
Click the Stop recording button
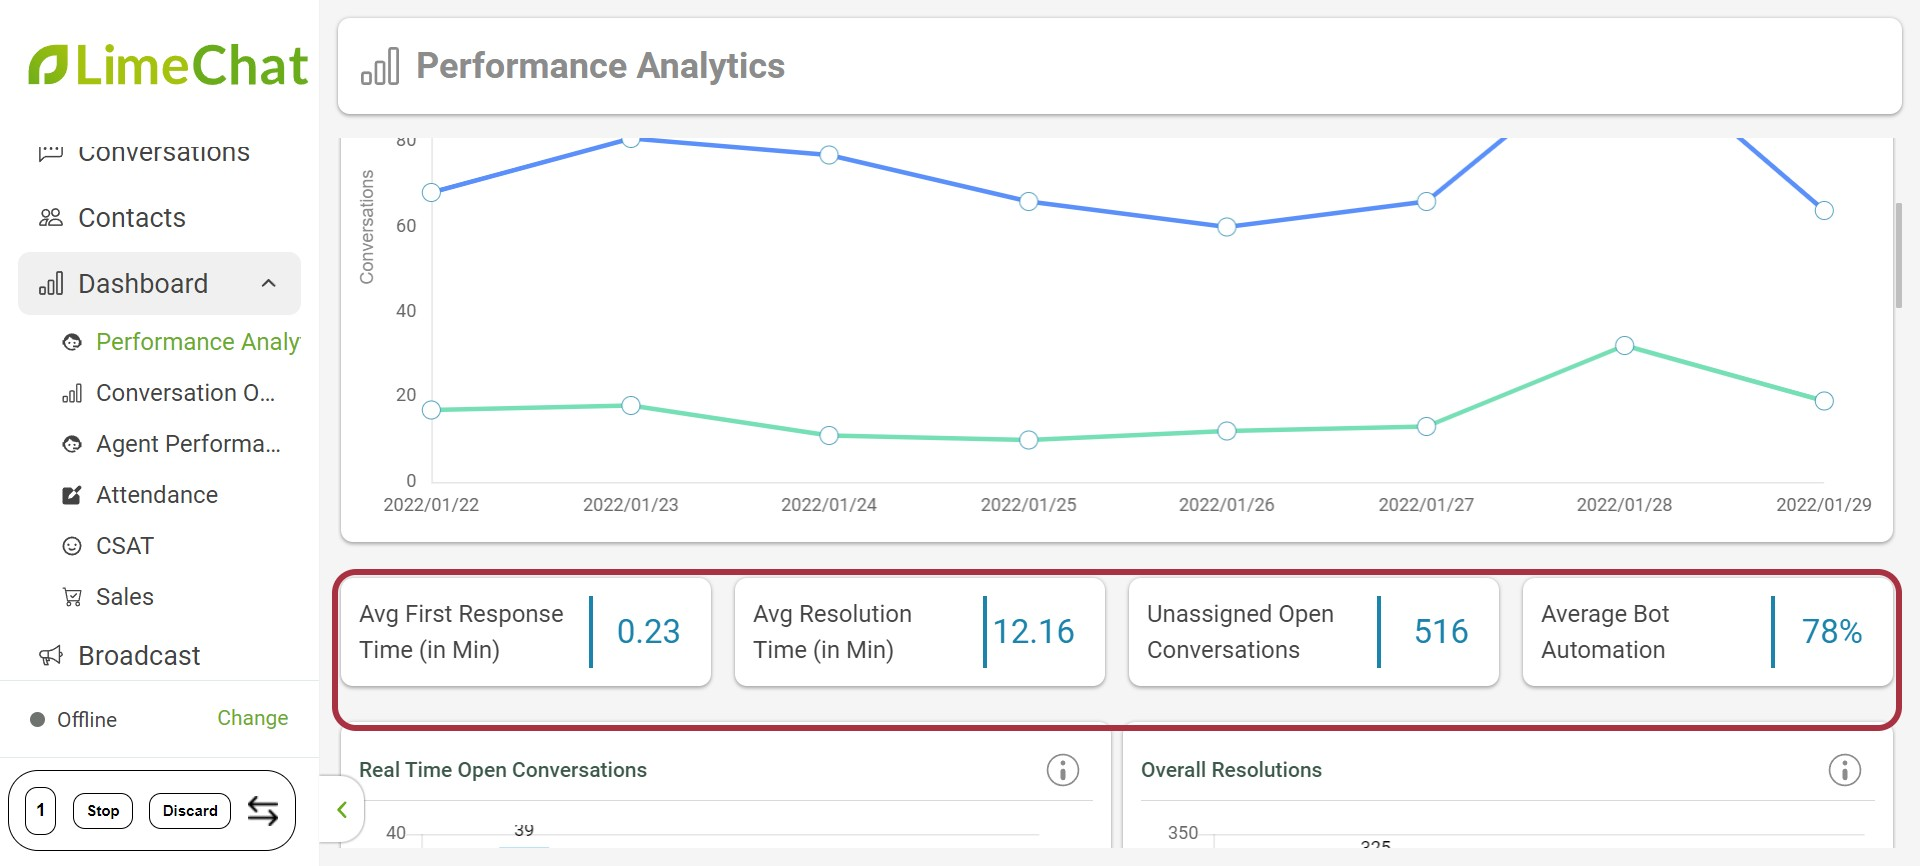point(103,811)
